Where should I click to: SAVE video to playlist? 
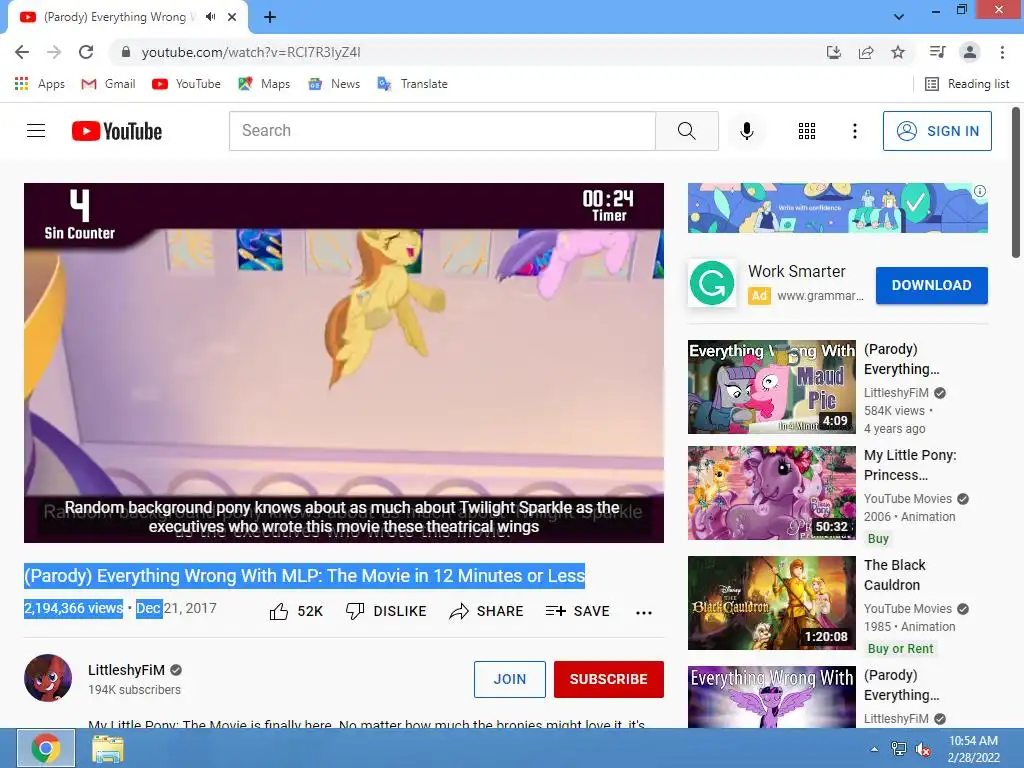[x=578, y=611]
